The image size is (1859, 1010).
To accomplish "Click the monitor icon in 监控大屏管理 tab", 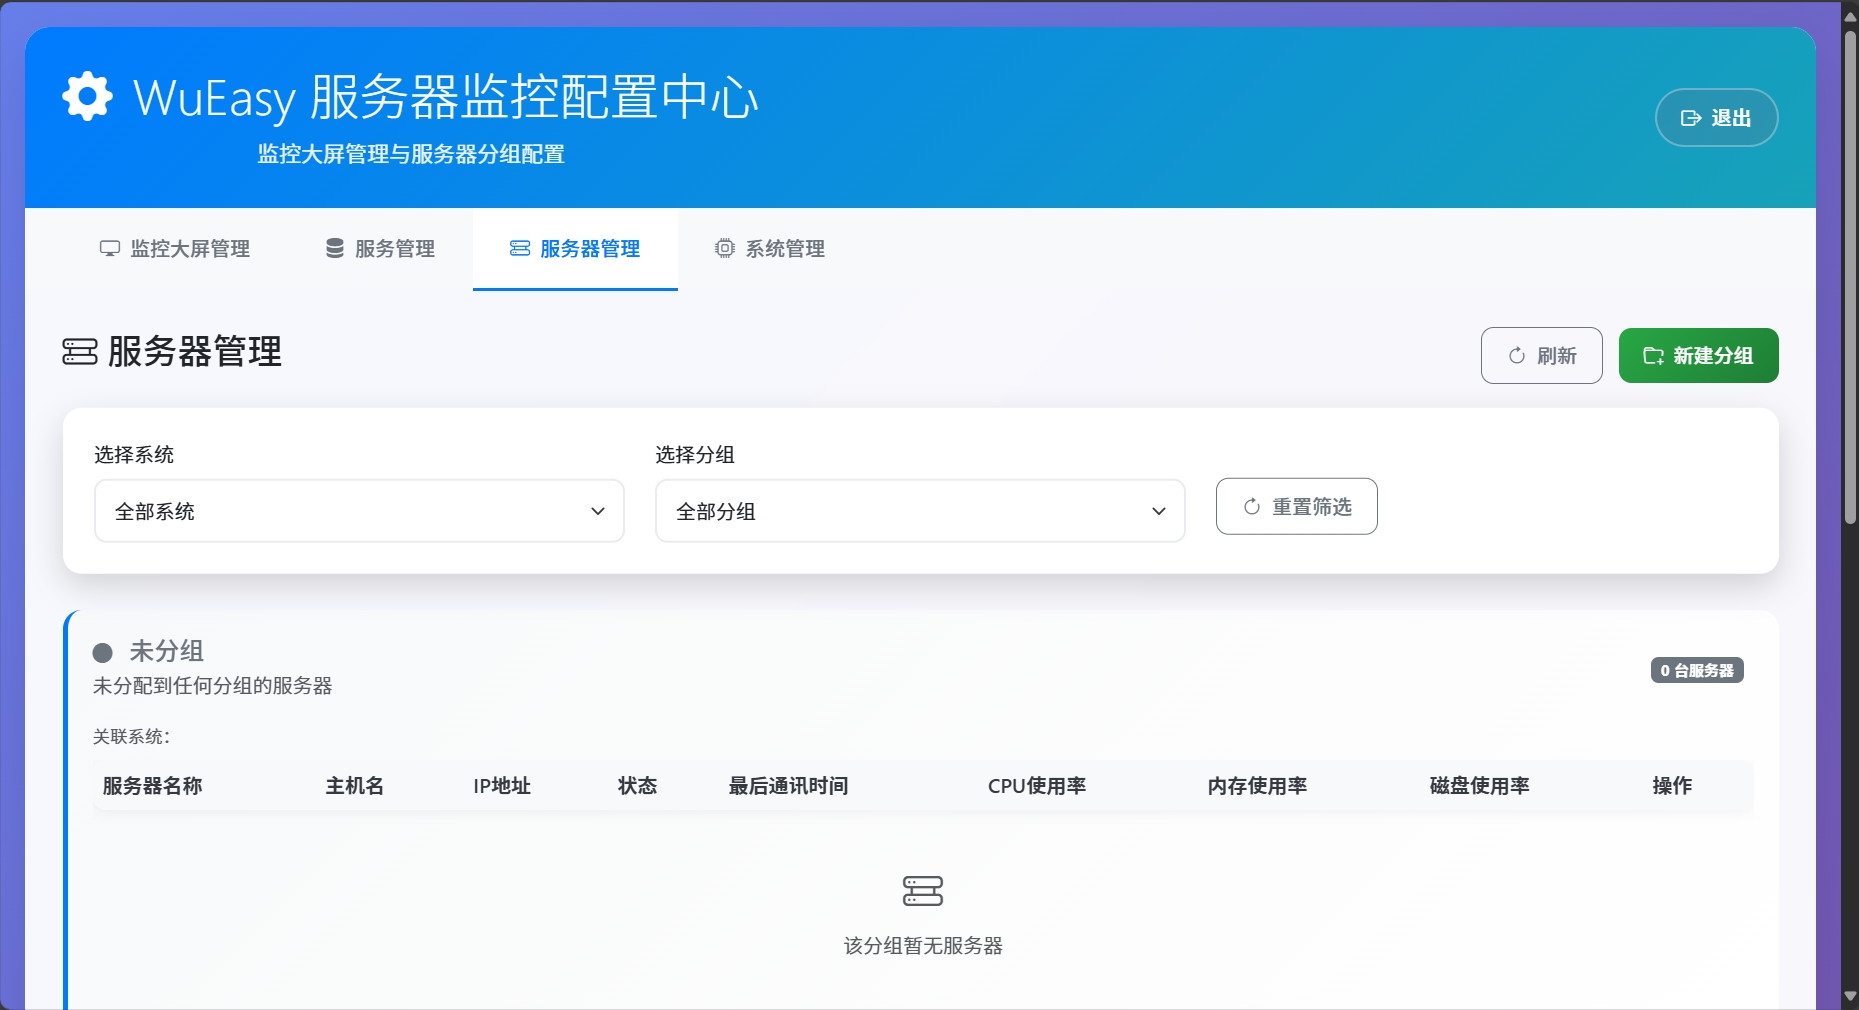I will pyautogui.click(x=110, y=249).
